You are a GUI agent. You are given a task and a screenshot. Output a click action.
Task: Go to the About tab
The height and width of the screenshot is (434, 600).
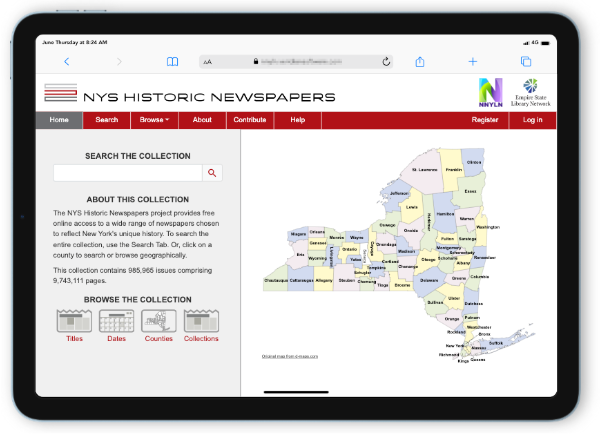(x=202, y=120)
